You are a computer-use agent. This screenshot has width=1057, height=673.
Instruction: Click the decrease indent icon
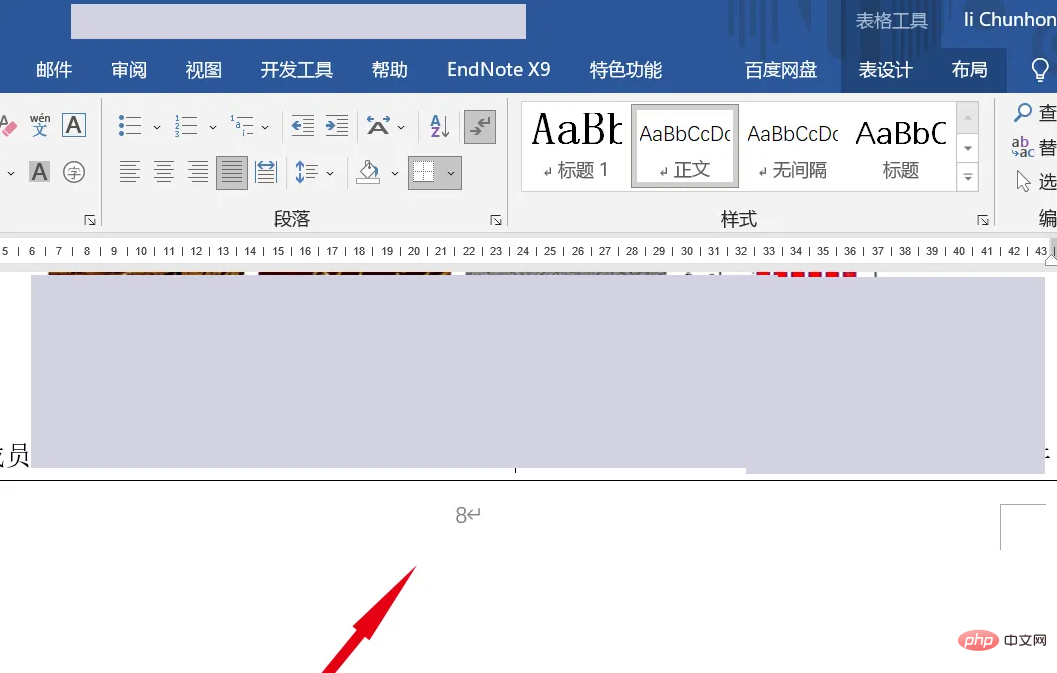tap(302, 126)
